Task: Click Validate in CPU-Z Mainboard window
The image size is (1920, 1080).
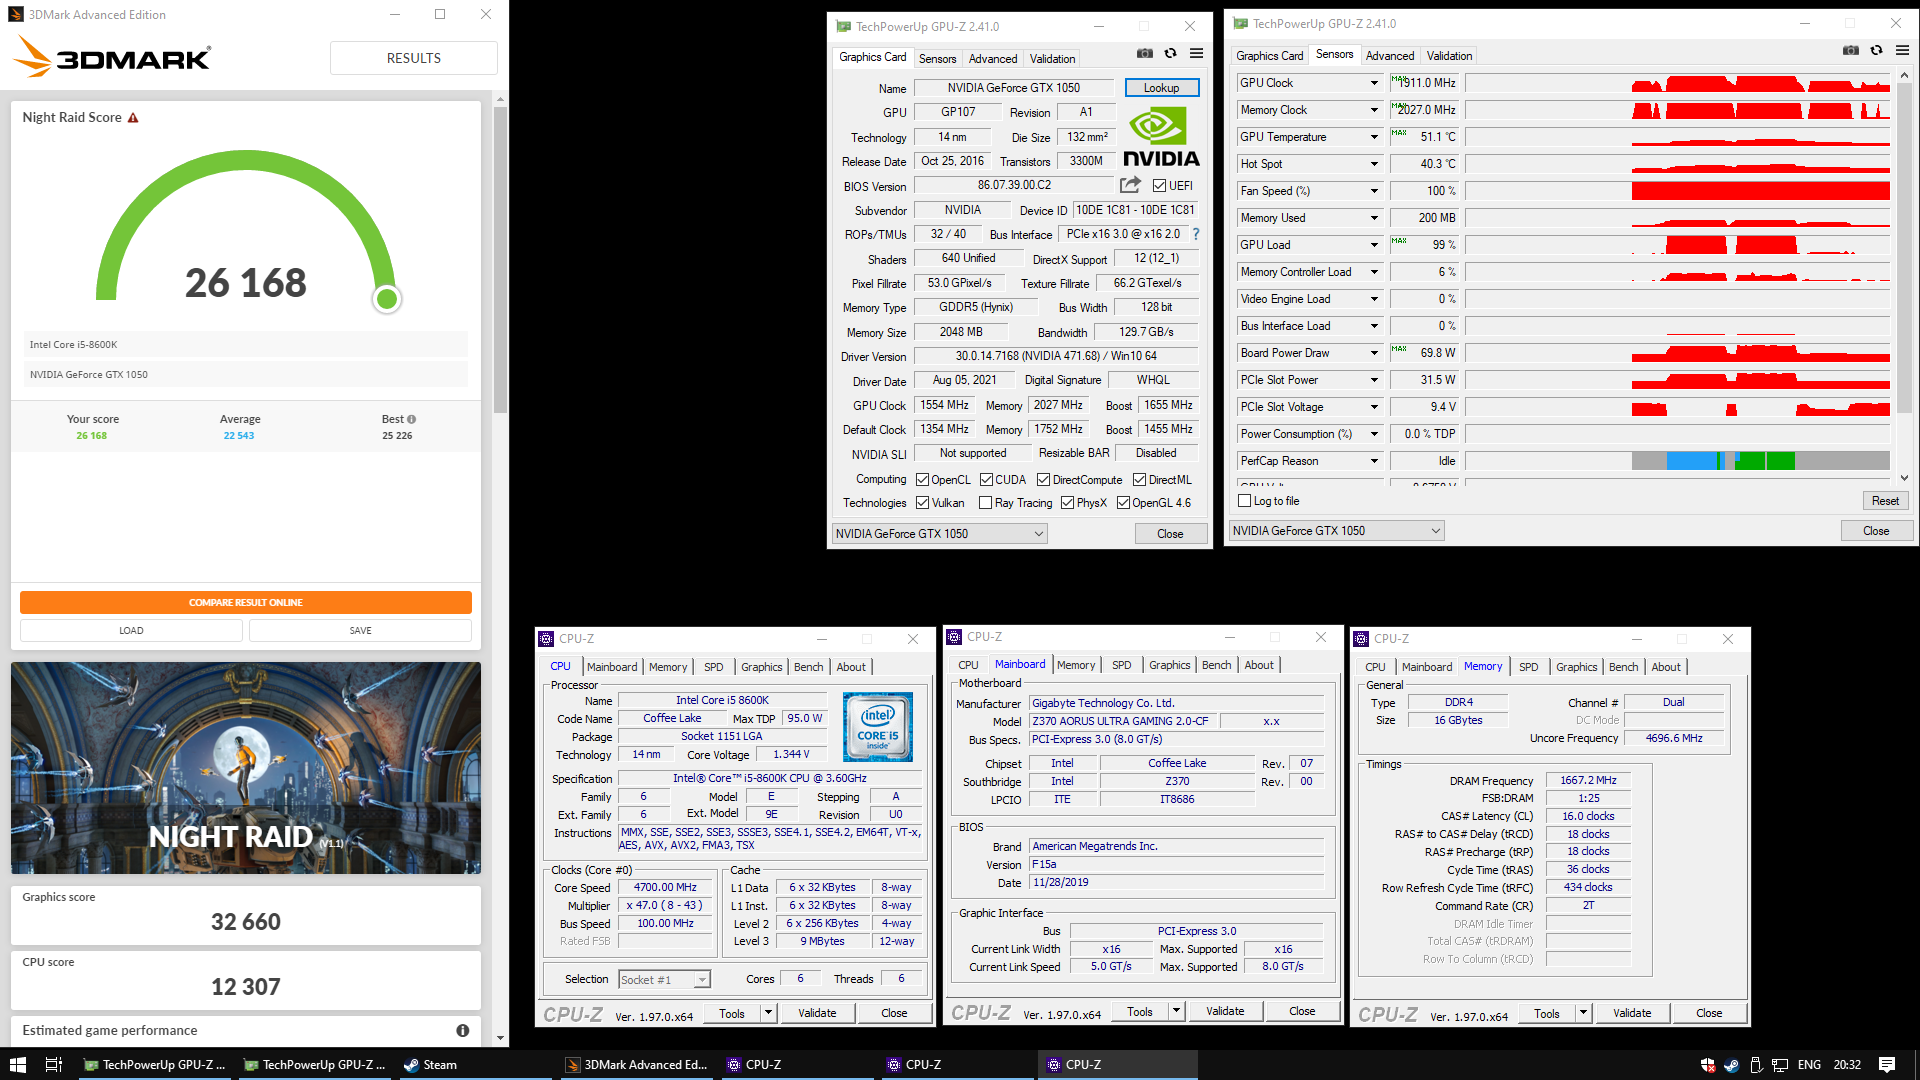Action: click(1225, 1011)
